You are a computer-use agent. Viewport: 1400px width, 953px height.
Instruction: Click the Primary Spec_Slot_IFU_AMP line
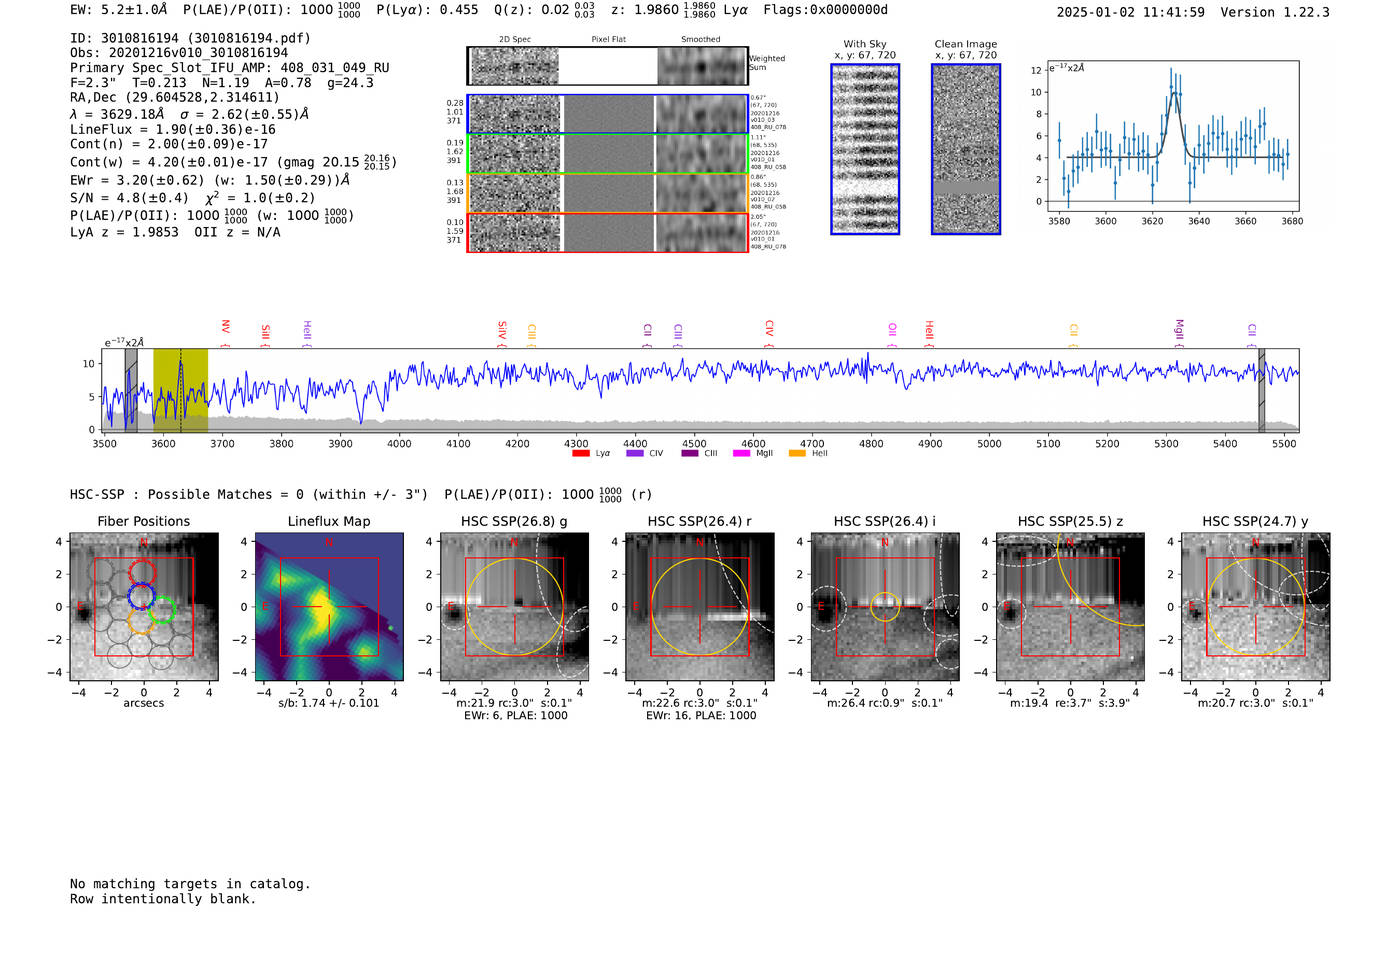pos(230,68)
